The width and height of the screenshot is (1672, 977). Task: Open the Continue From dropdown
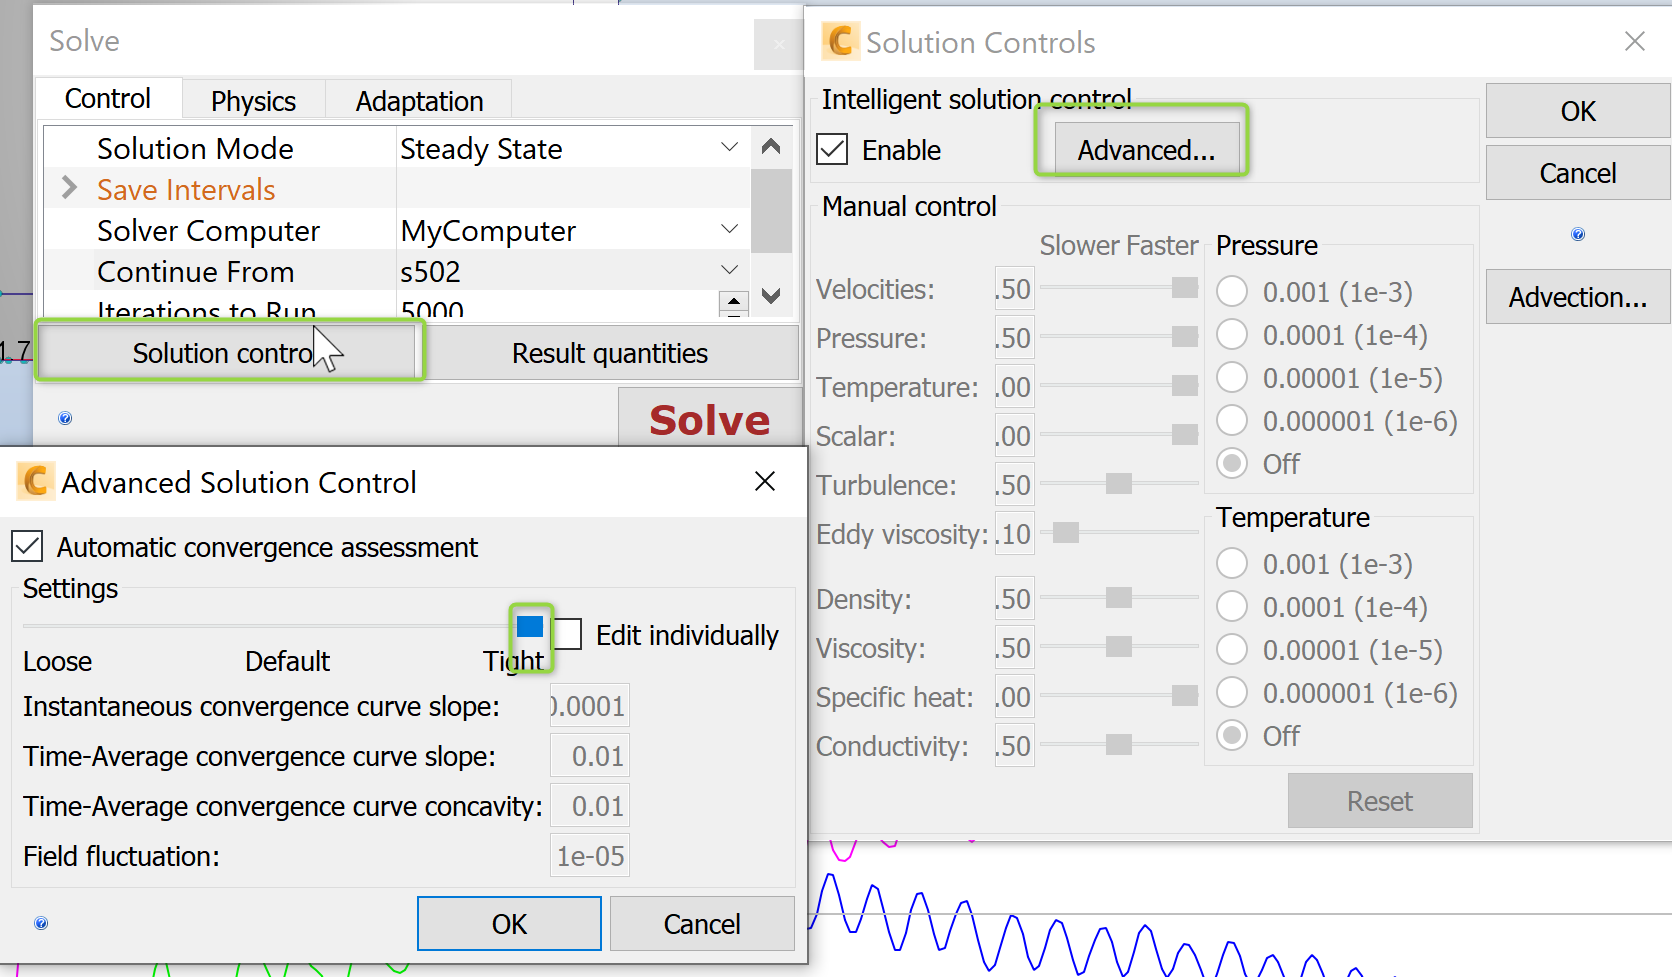[730, 270]
